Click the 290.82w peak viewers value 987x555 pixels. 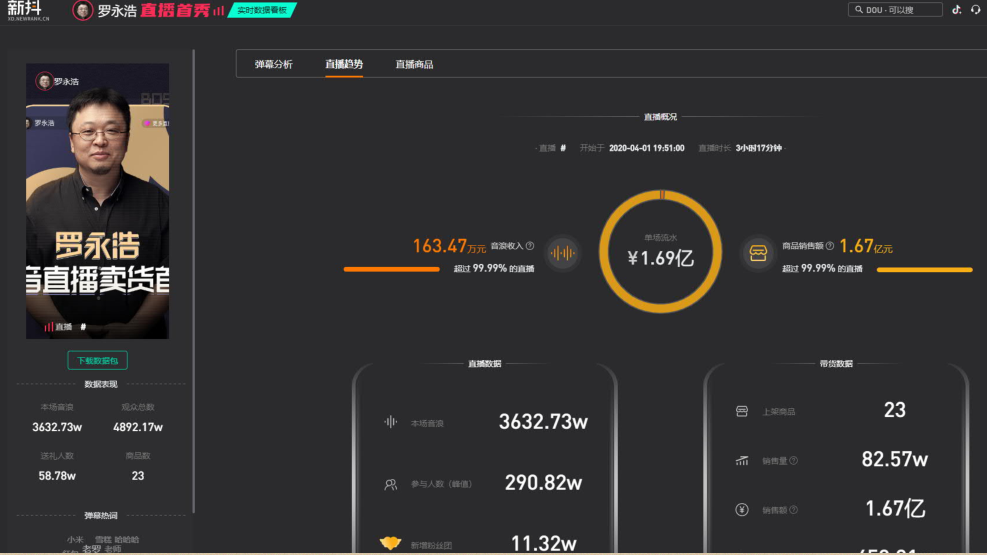click(x=543, y=483)
